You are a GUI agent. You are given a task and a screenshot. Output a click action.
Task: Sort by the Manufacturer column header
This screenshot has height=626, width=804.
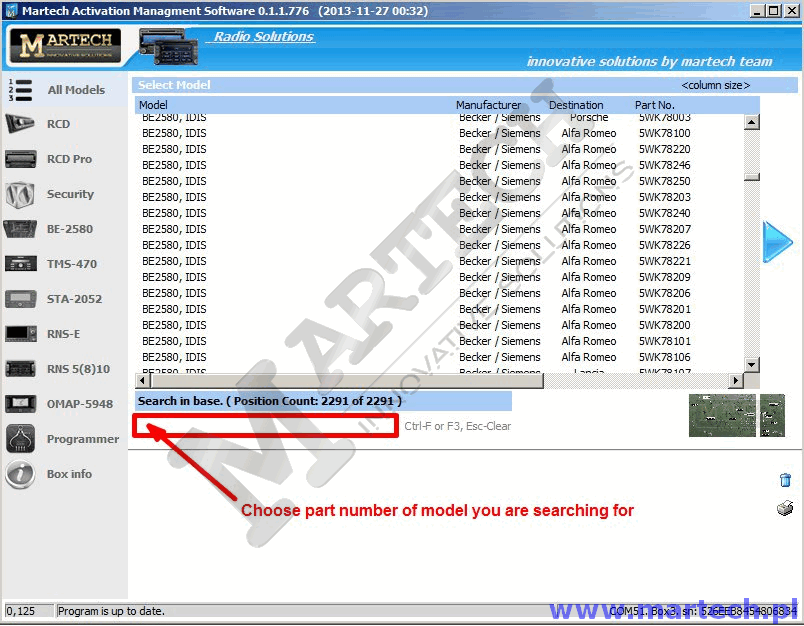pyautogui.click(x=488, y=105)
